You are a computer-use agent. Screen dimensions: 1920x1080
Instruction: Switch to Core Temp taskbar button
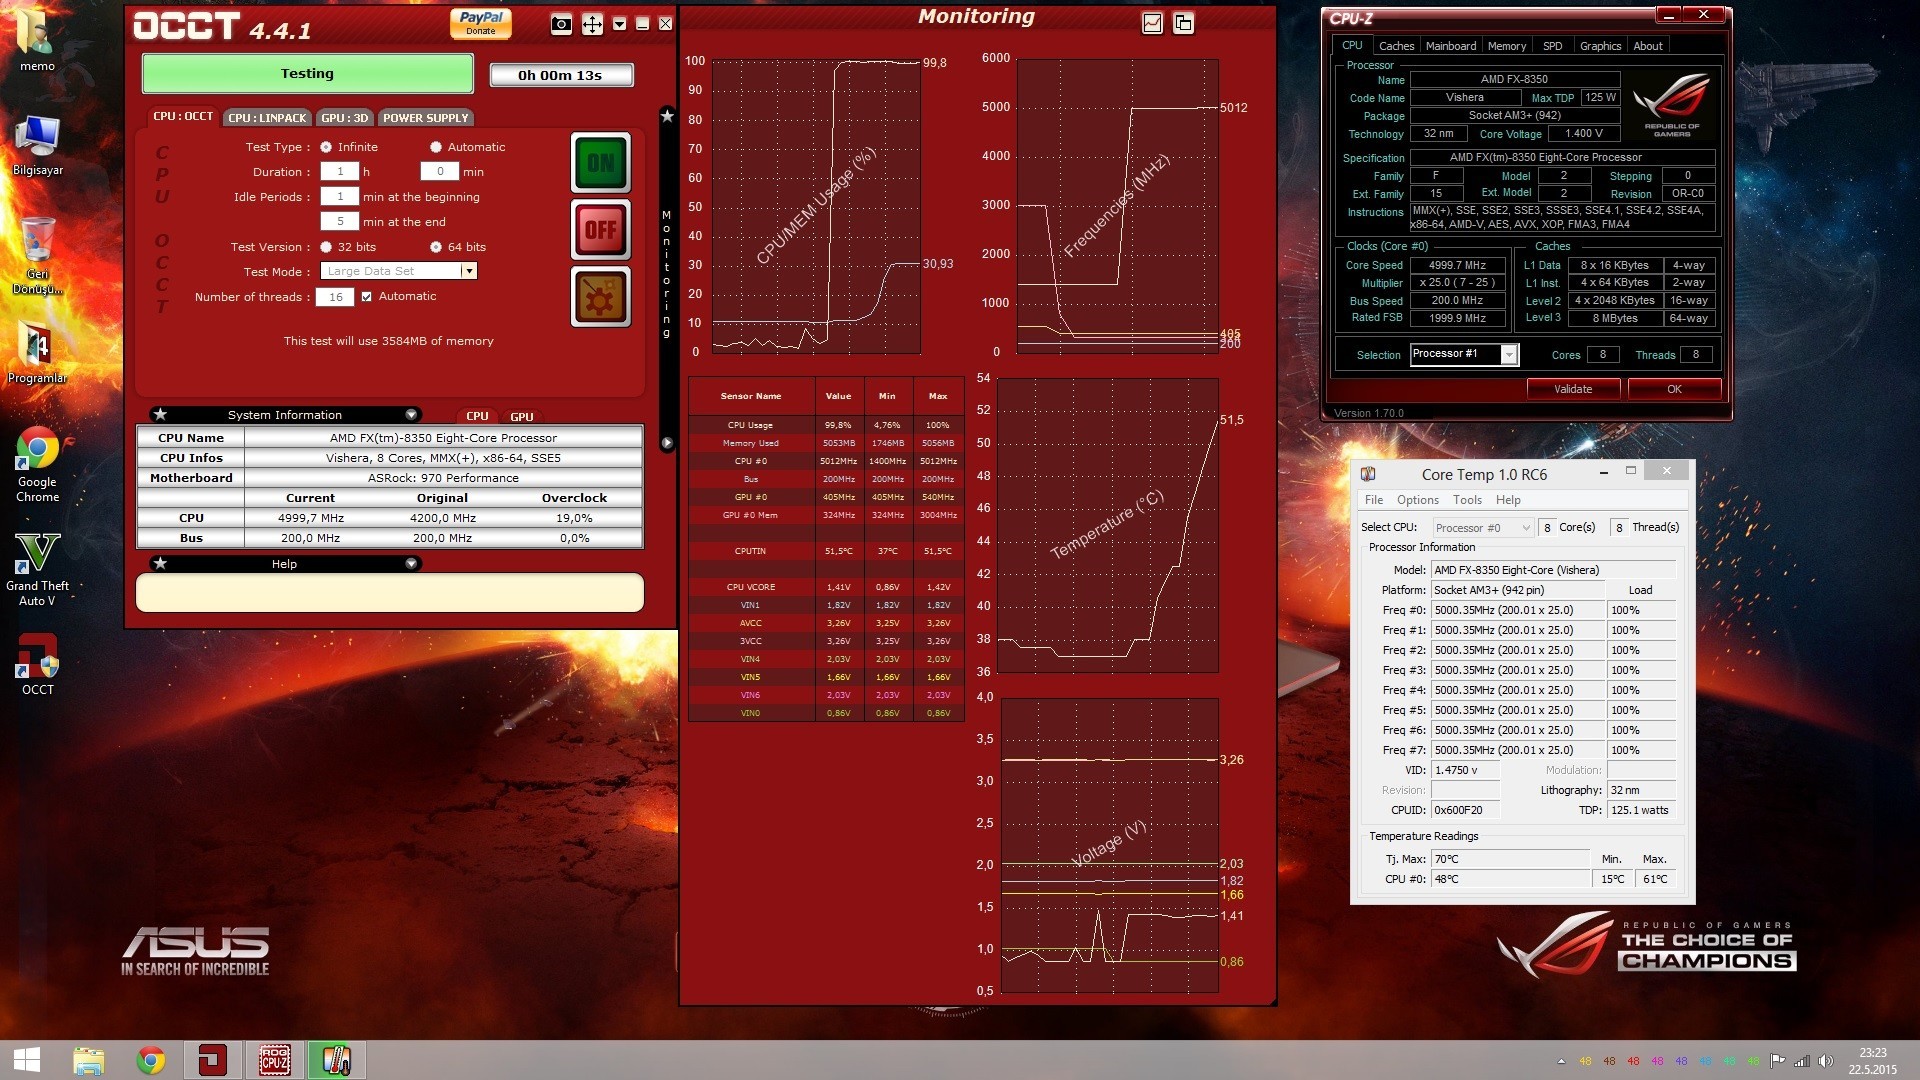(336, 1060)
